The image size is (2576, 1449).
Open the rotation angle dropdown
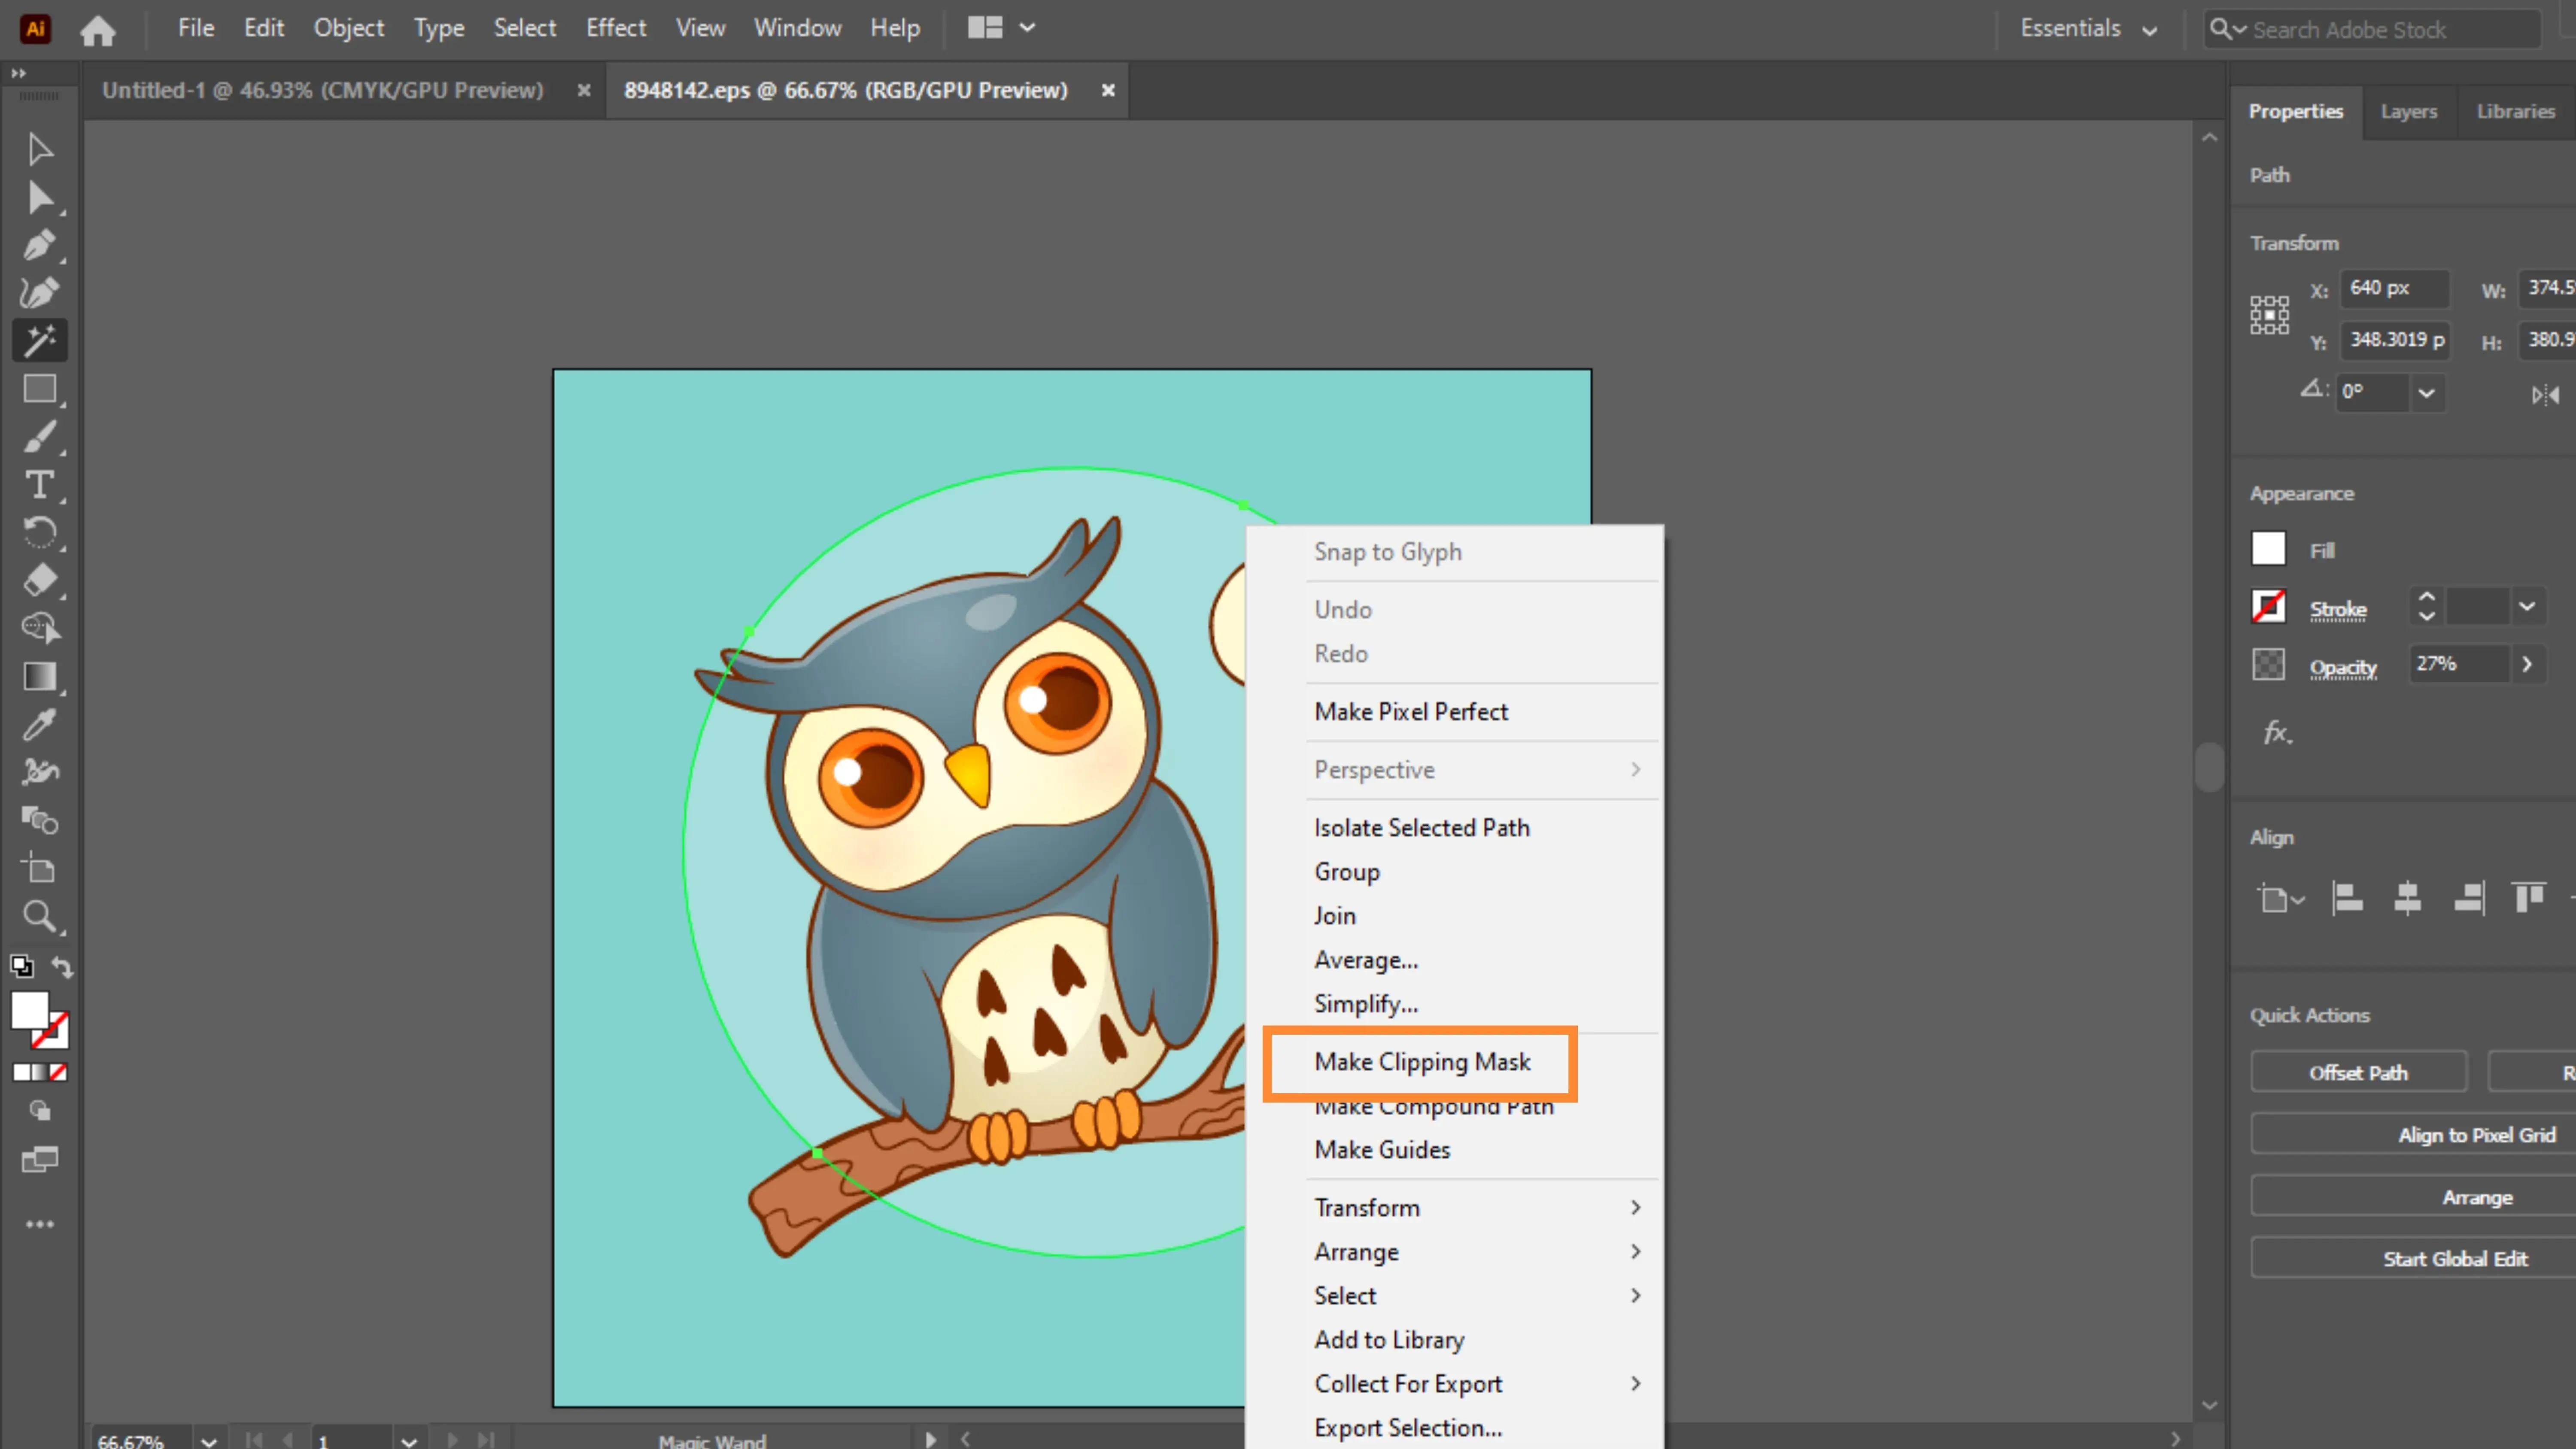2426,393
